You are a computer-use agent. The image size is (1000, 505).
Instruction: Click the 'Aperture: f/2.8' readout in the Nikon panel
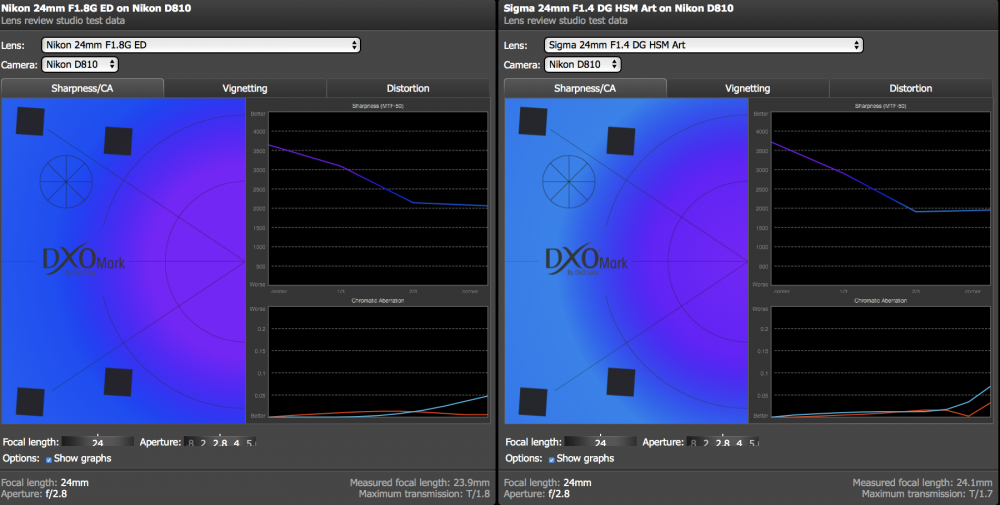pyautogui.click(x=34, y=494)
